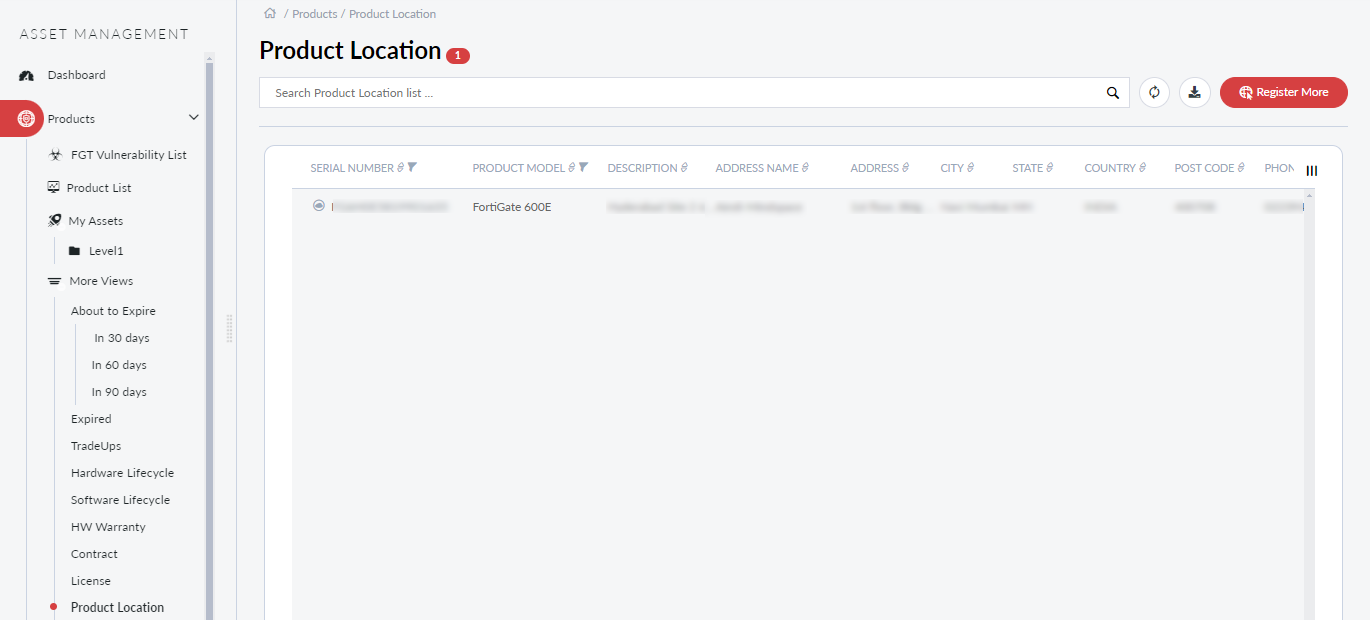
Task: Sort by the PRODUCT MODEL column header
Action: coord(519,168)
